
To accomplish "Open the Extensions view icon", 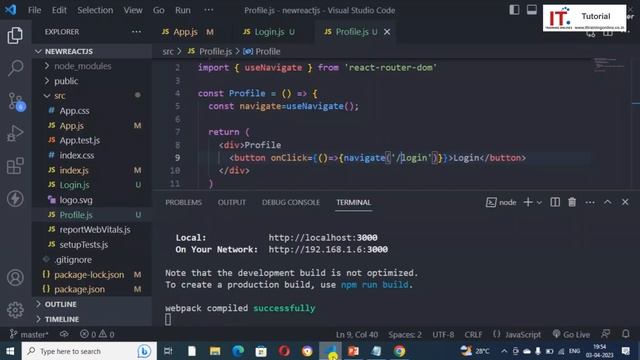I will click(x=15, y=166).
